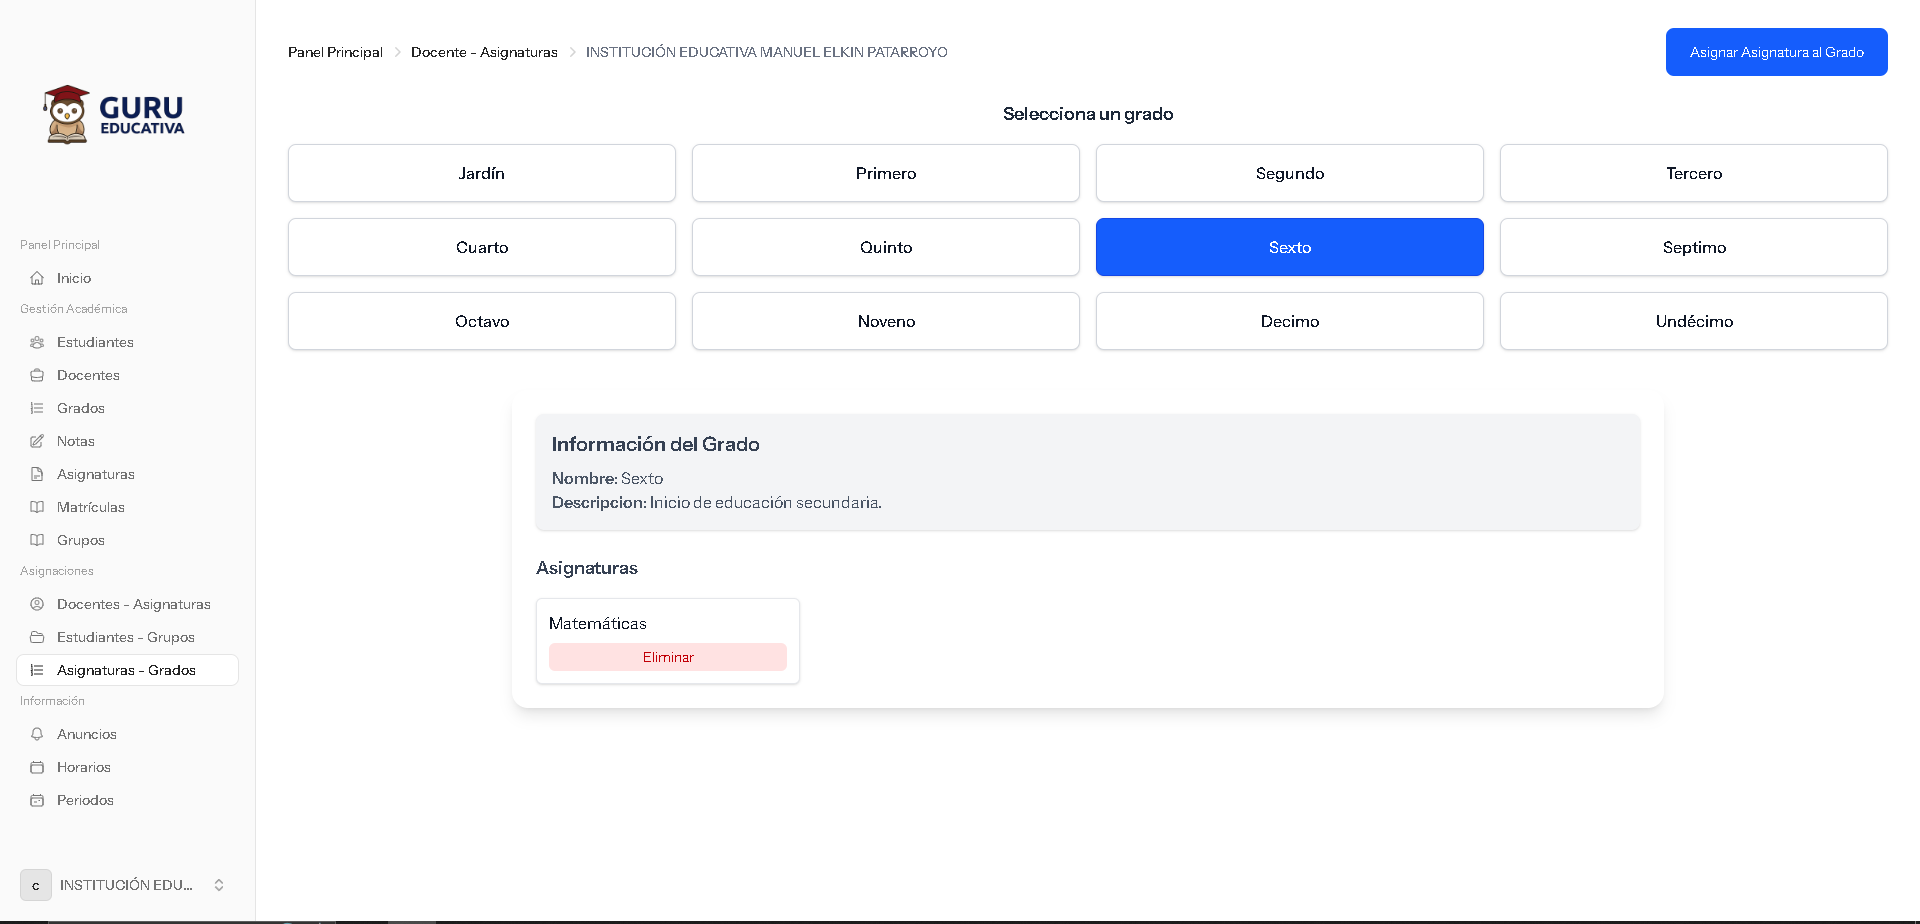Click the Anuncios bell icon
Screen dimensions: 1920x924
click(x=37, y=734)
